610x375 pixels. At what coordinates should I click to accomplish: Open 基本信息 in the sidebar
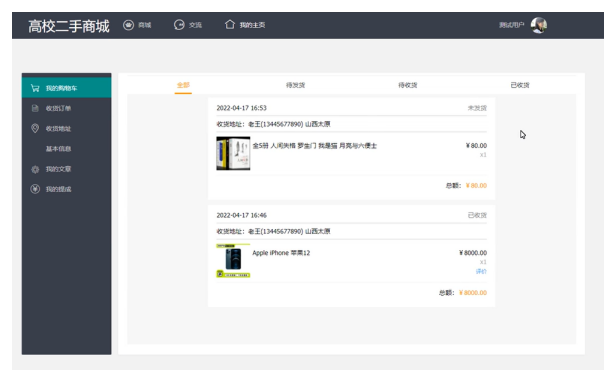[x=58, y=149]
